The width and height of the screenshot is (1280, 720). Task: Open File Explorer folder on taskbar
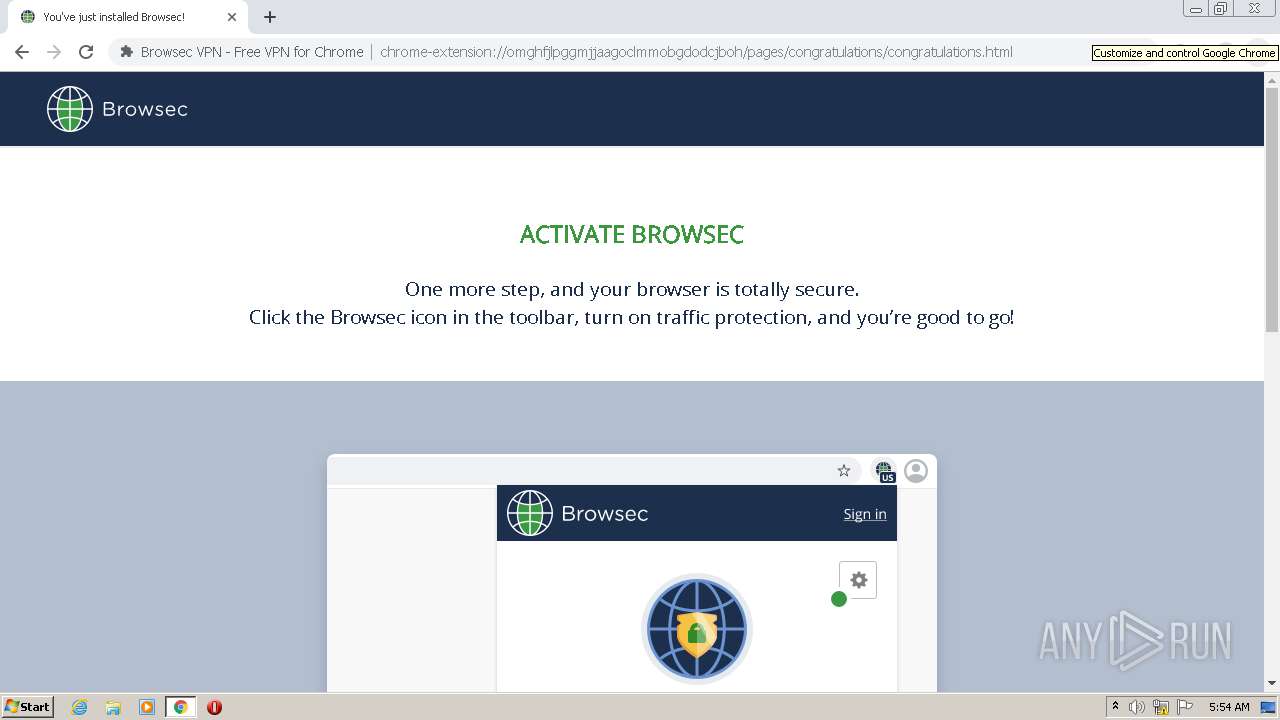point(113,707)
